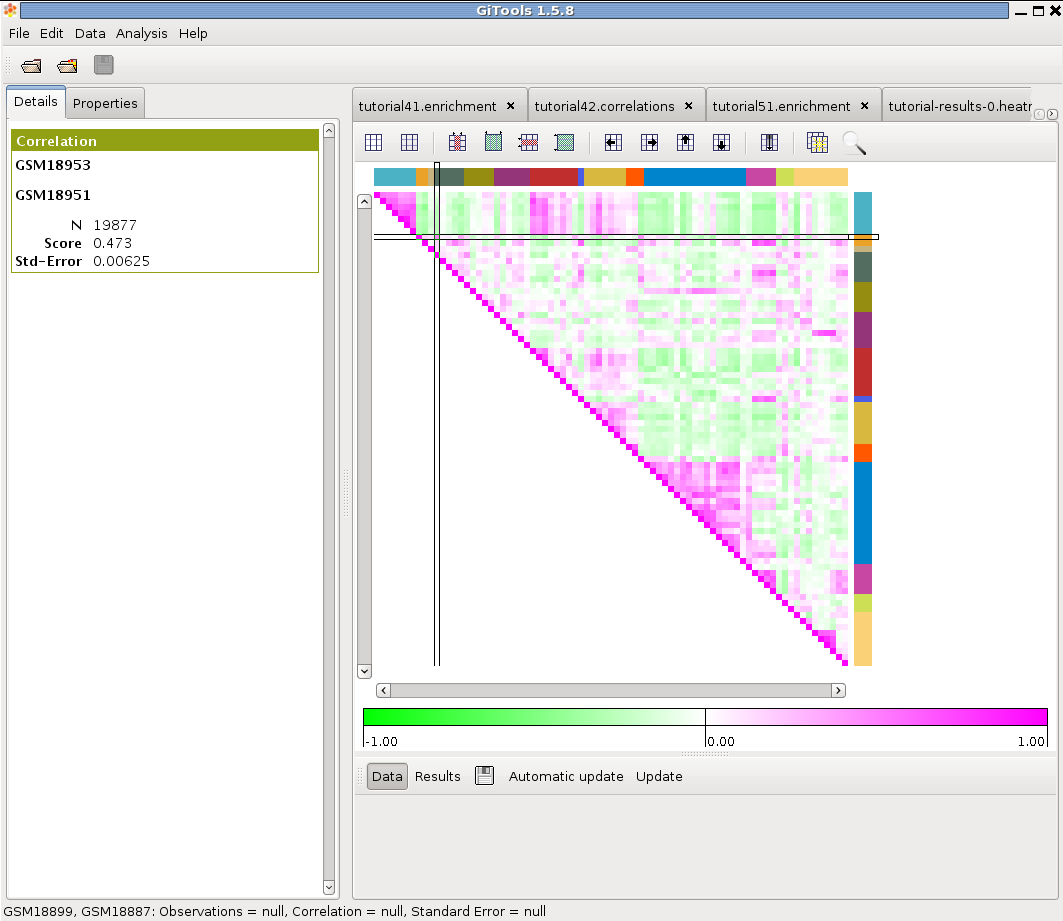Switch to the Details tab
The image size is (1063, 921).
coord(36,102)
